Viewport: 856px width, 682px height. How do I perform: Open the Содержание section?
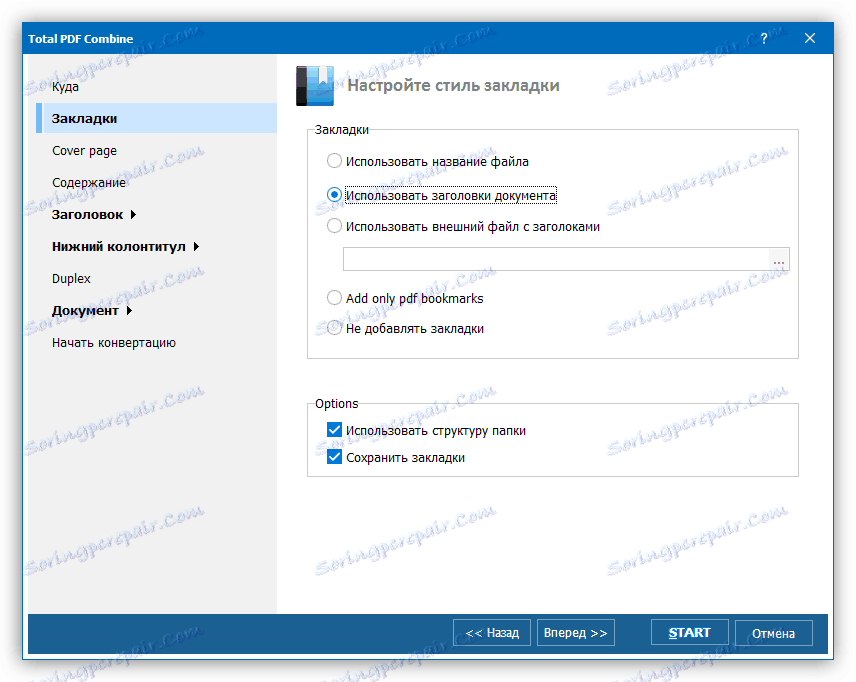coord(88,182)
